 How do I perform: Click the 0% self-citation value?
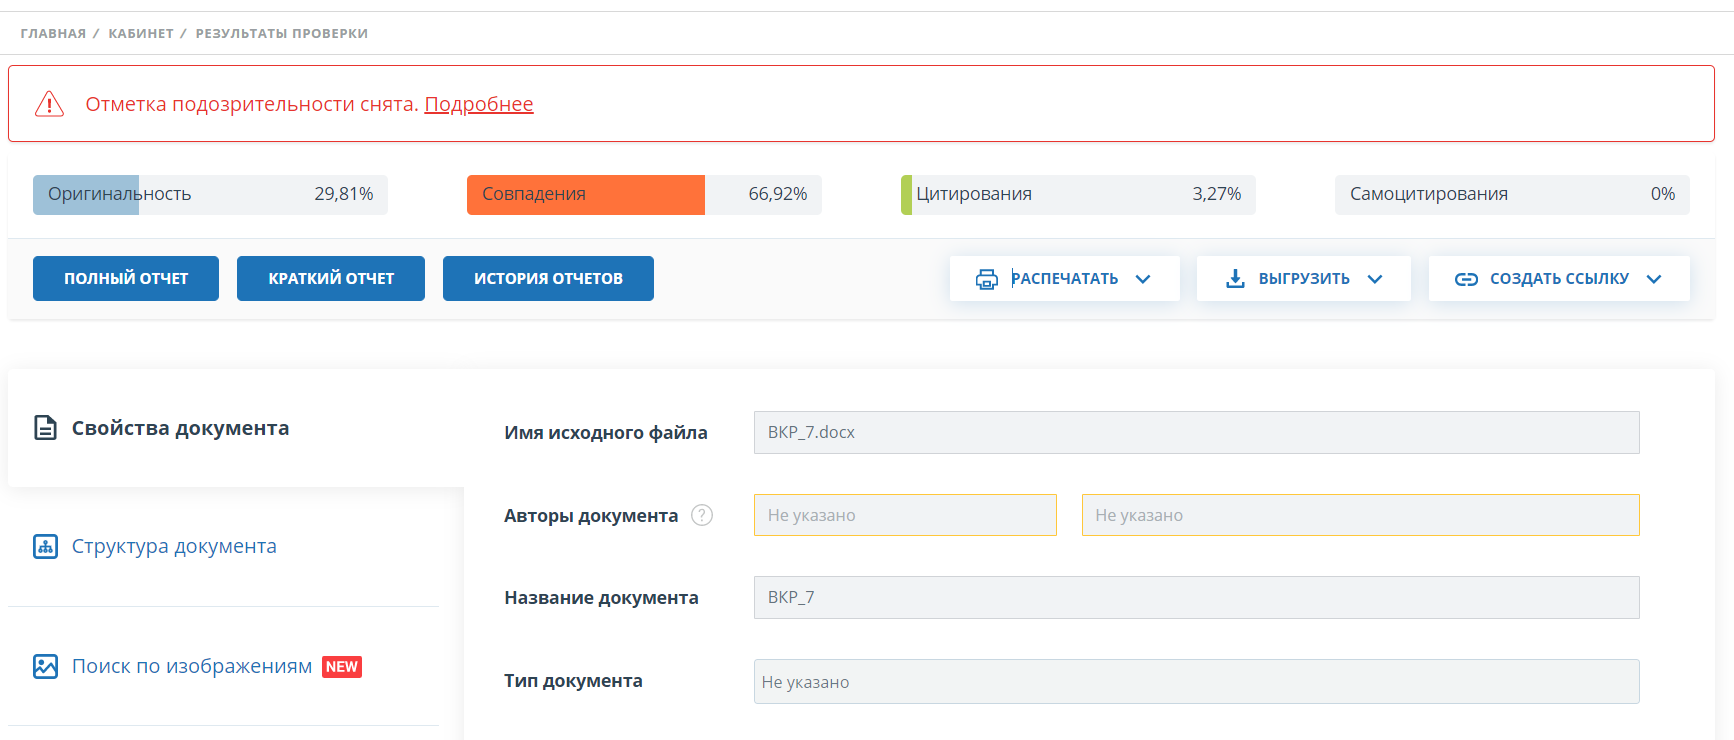1663,194
